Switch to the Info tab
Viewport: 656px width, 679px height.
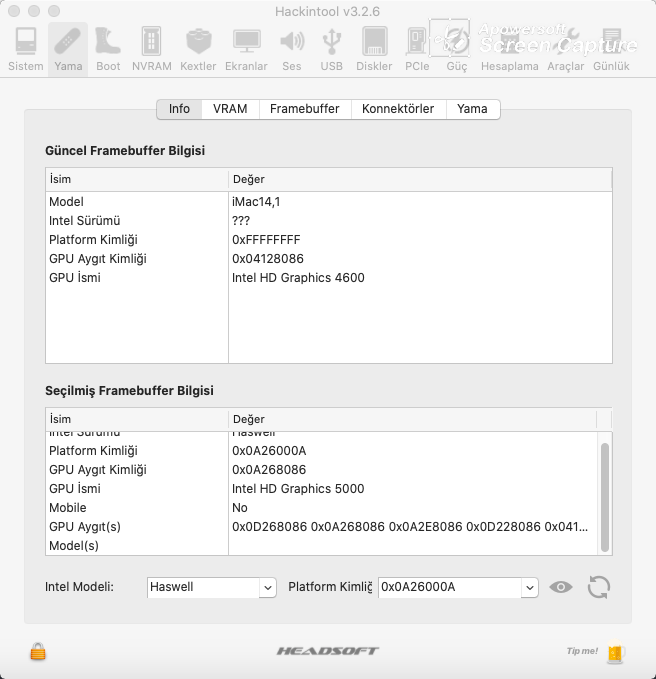pyautogui.click(x=179, y=109)
